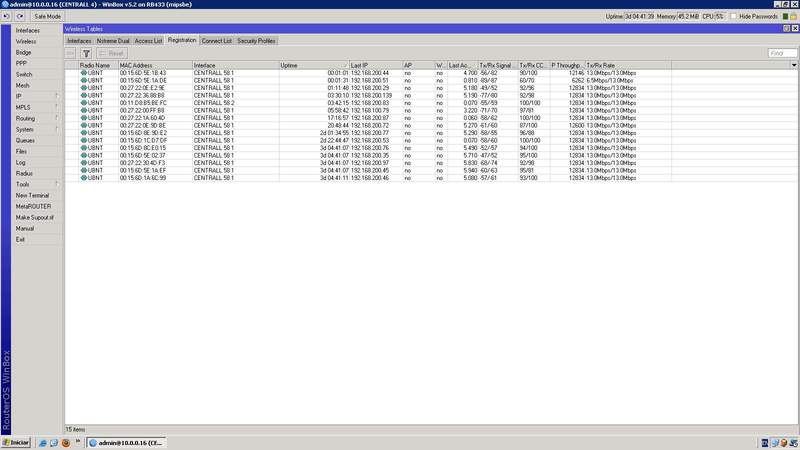Viewport: 800px width, 450px height.
Task: Toggle the Safe Mode button
Action: [x=47, y=16]
